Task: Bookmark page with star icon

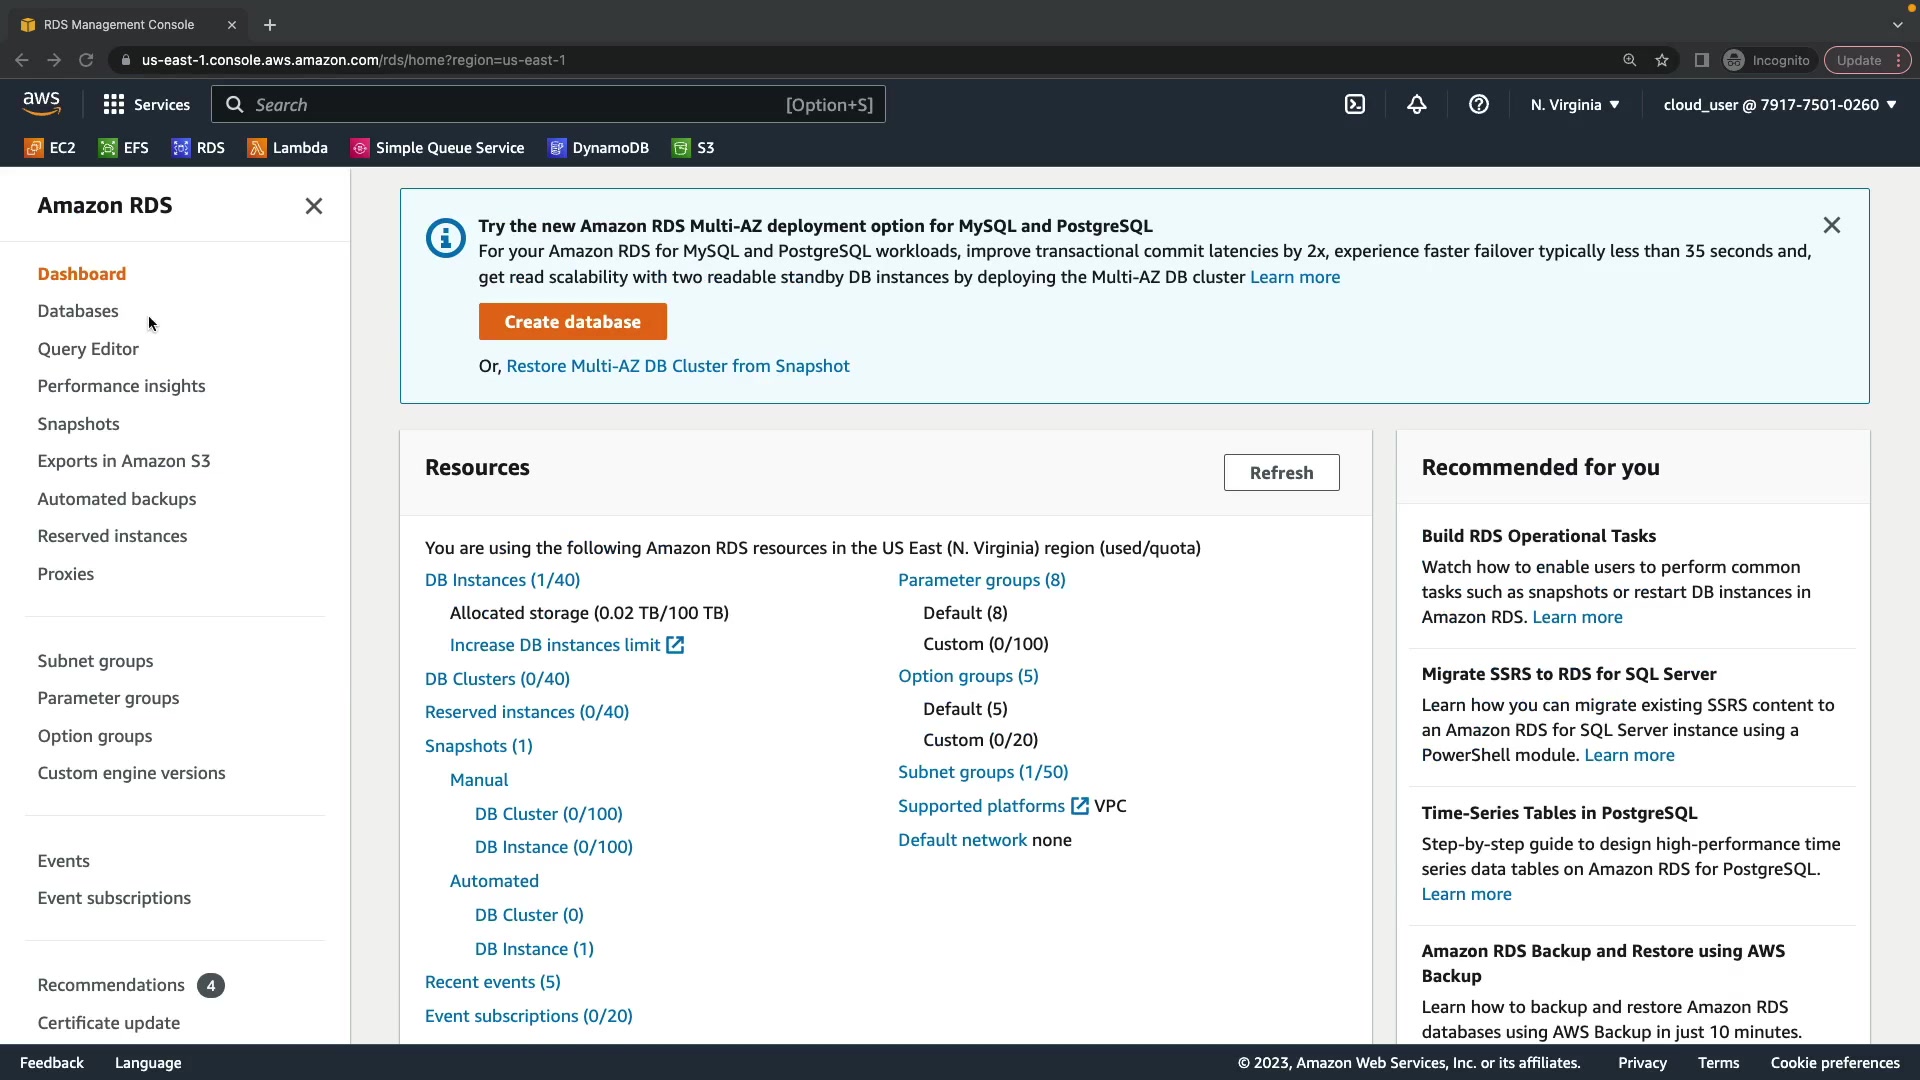Action: pyautogui.click(x=1662, y=60)
